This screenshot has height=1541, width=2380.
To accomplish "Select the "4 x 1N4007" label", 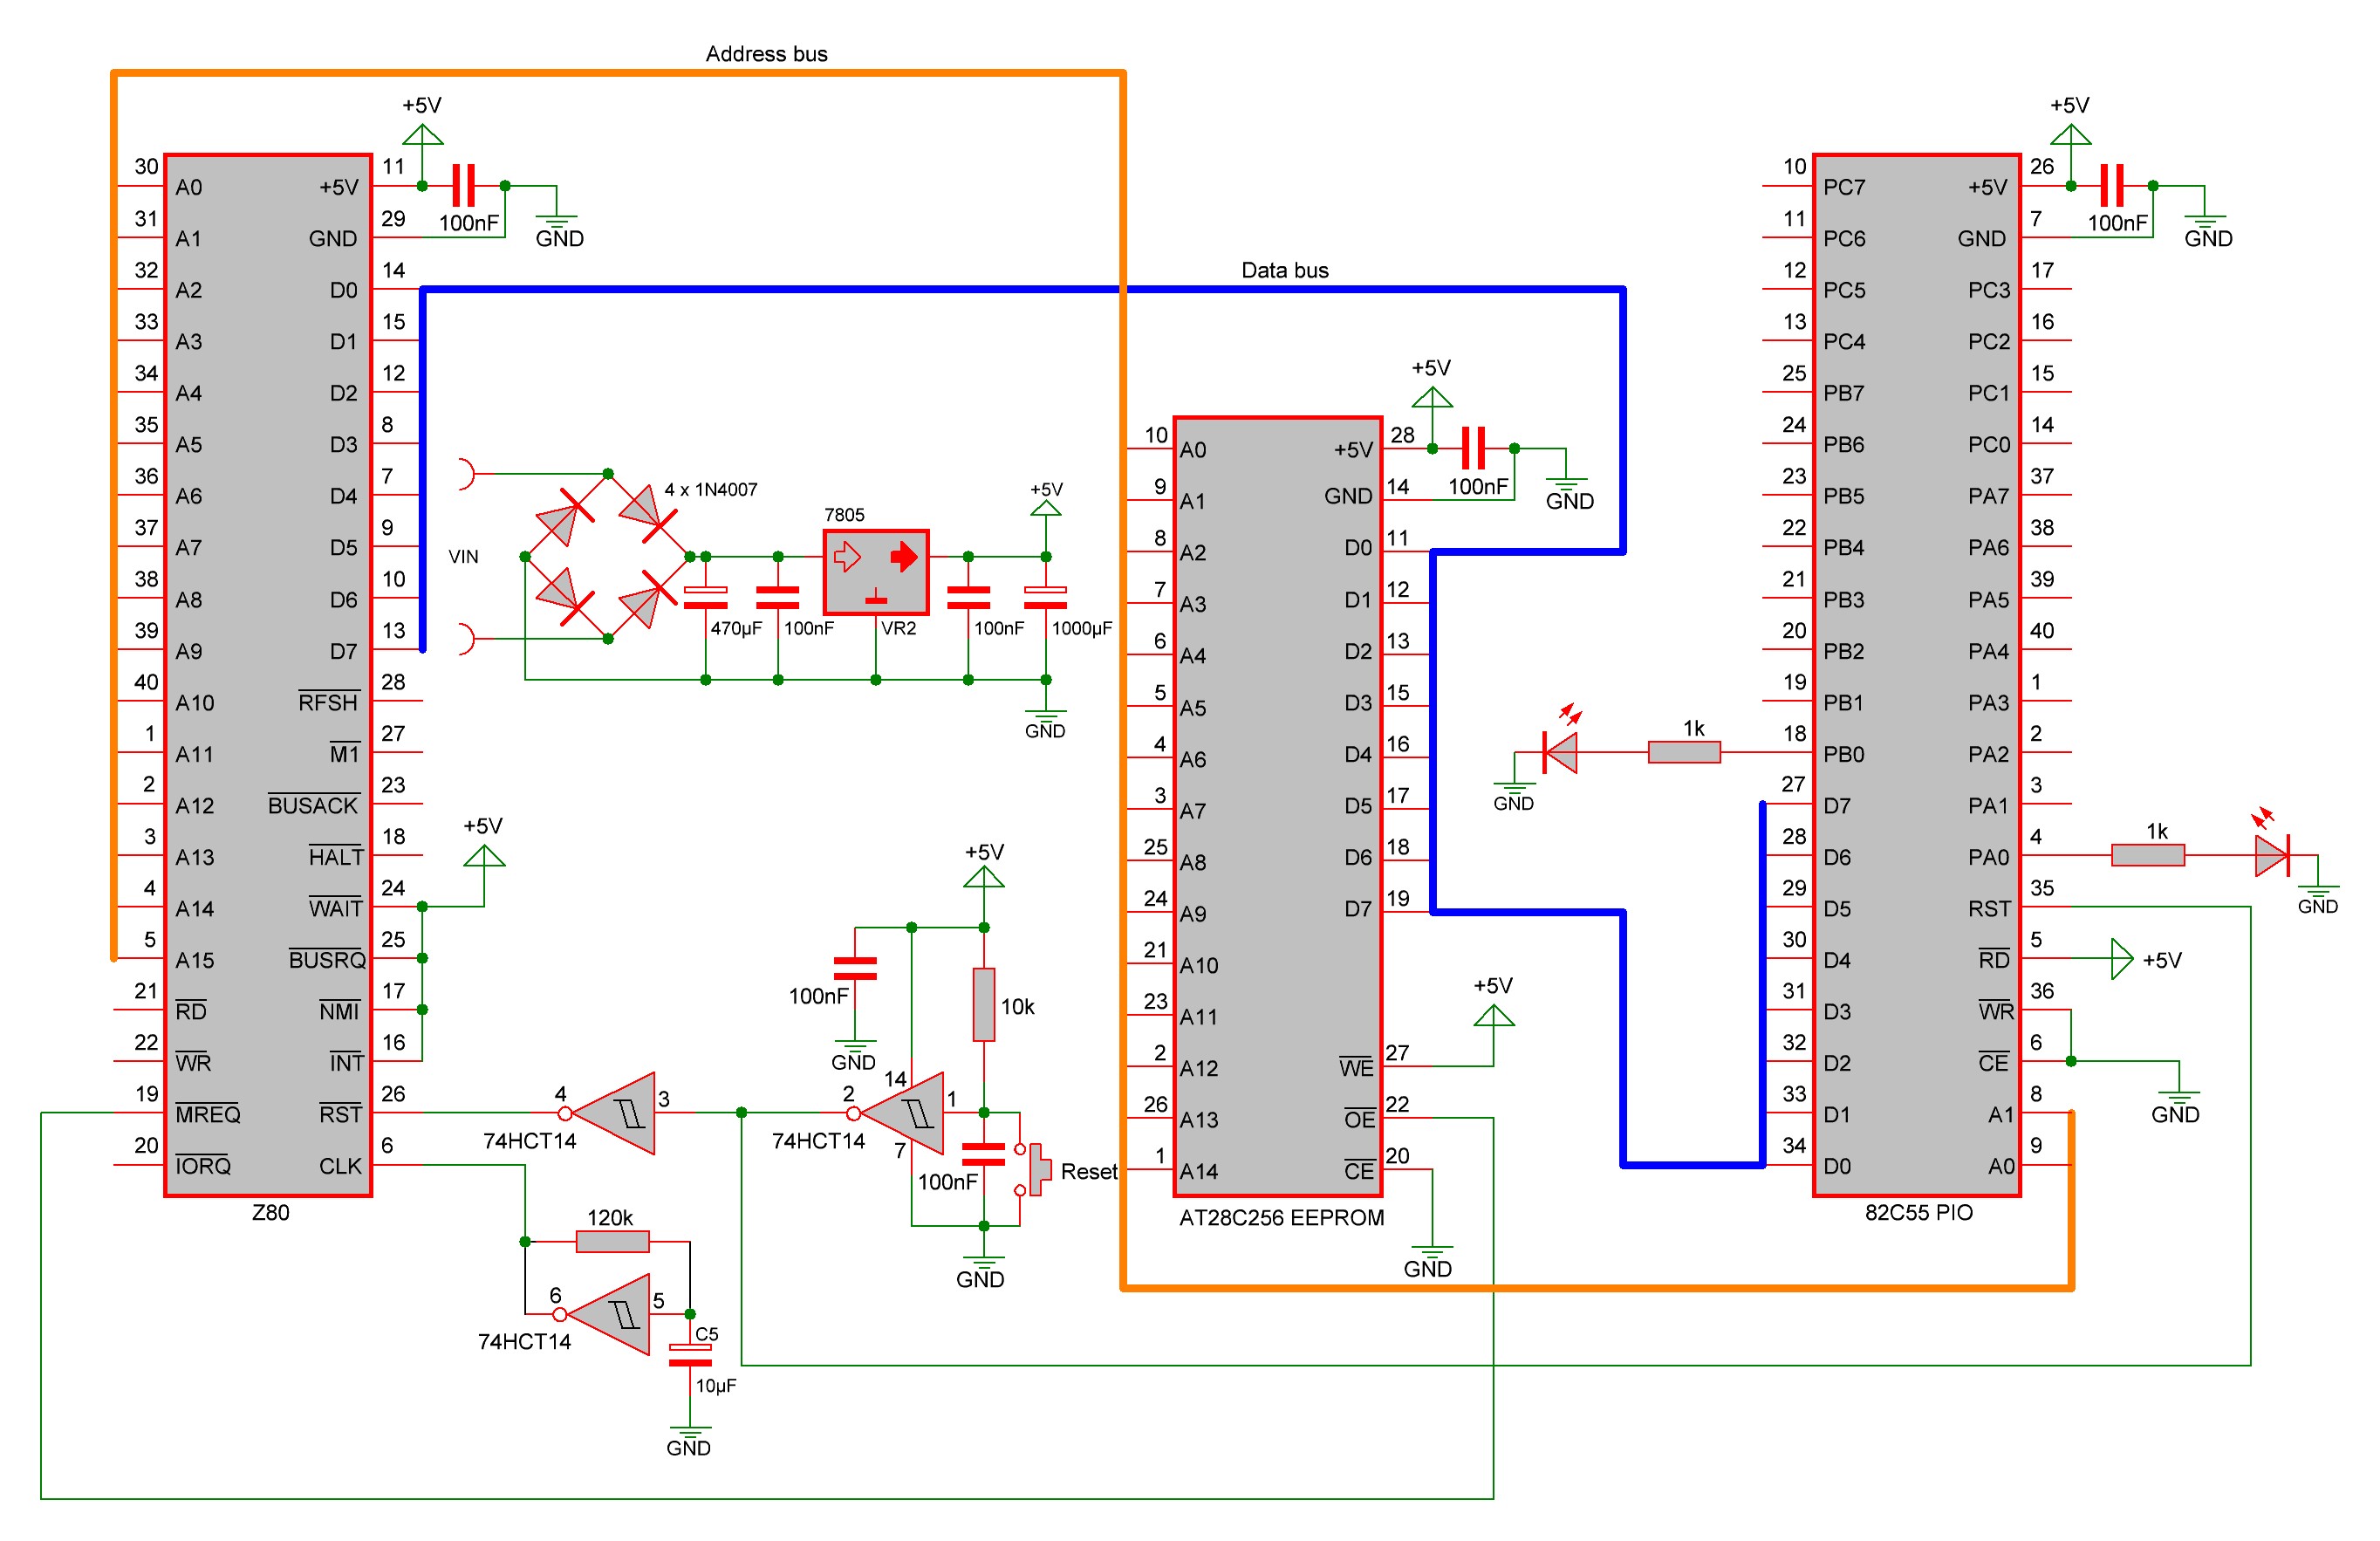I will tap(711, 489).
